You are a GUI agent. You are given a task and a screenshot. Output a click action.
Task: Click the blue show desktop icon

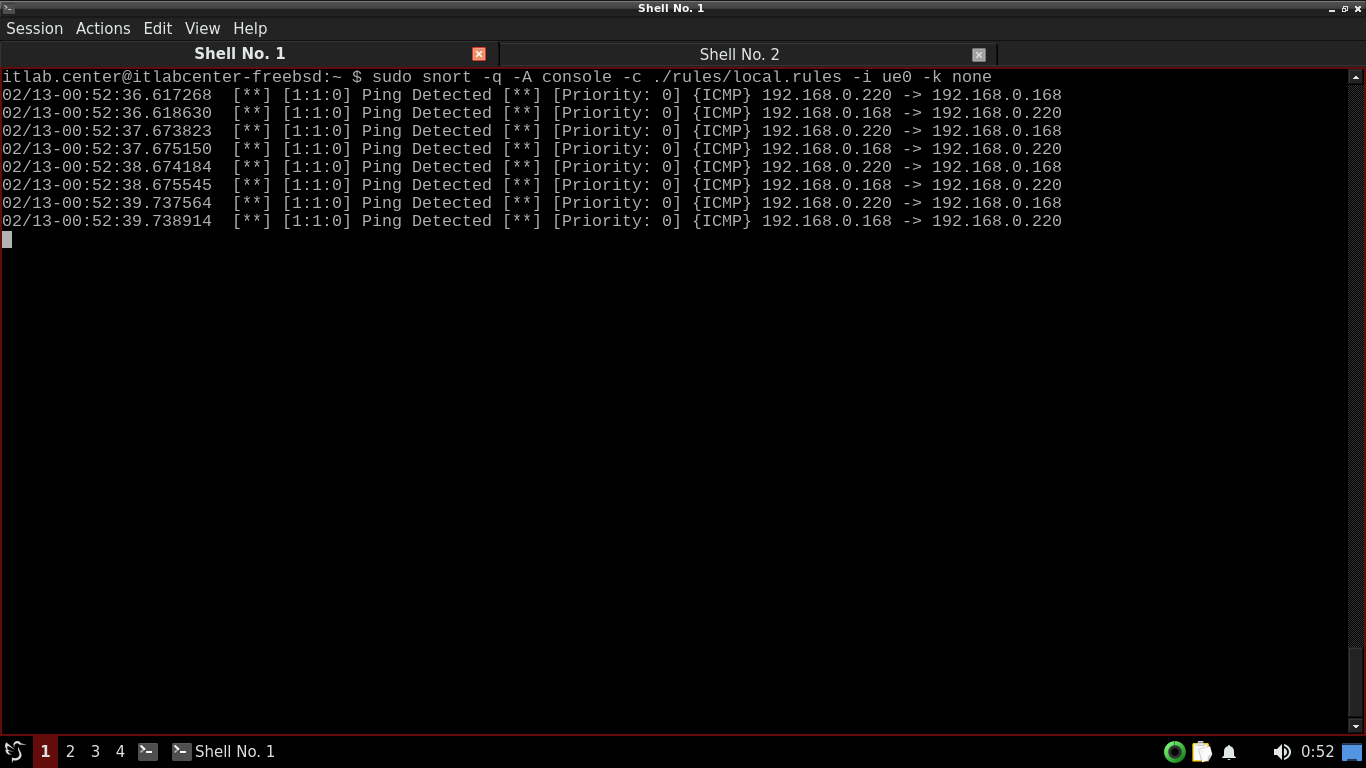(1351, 751)
